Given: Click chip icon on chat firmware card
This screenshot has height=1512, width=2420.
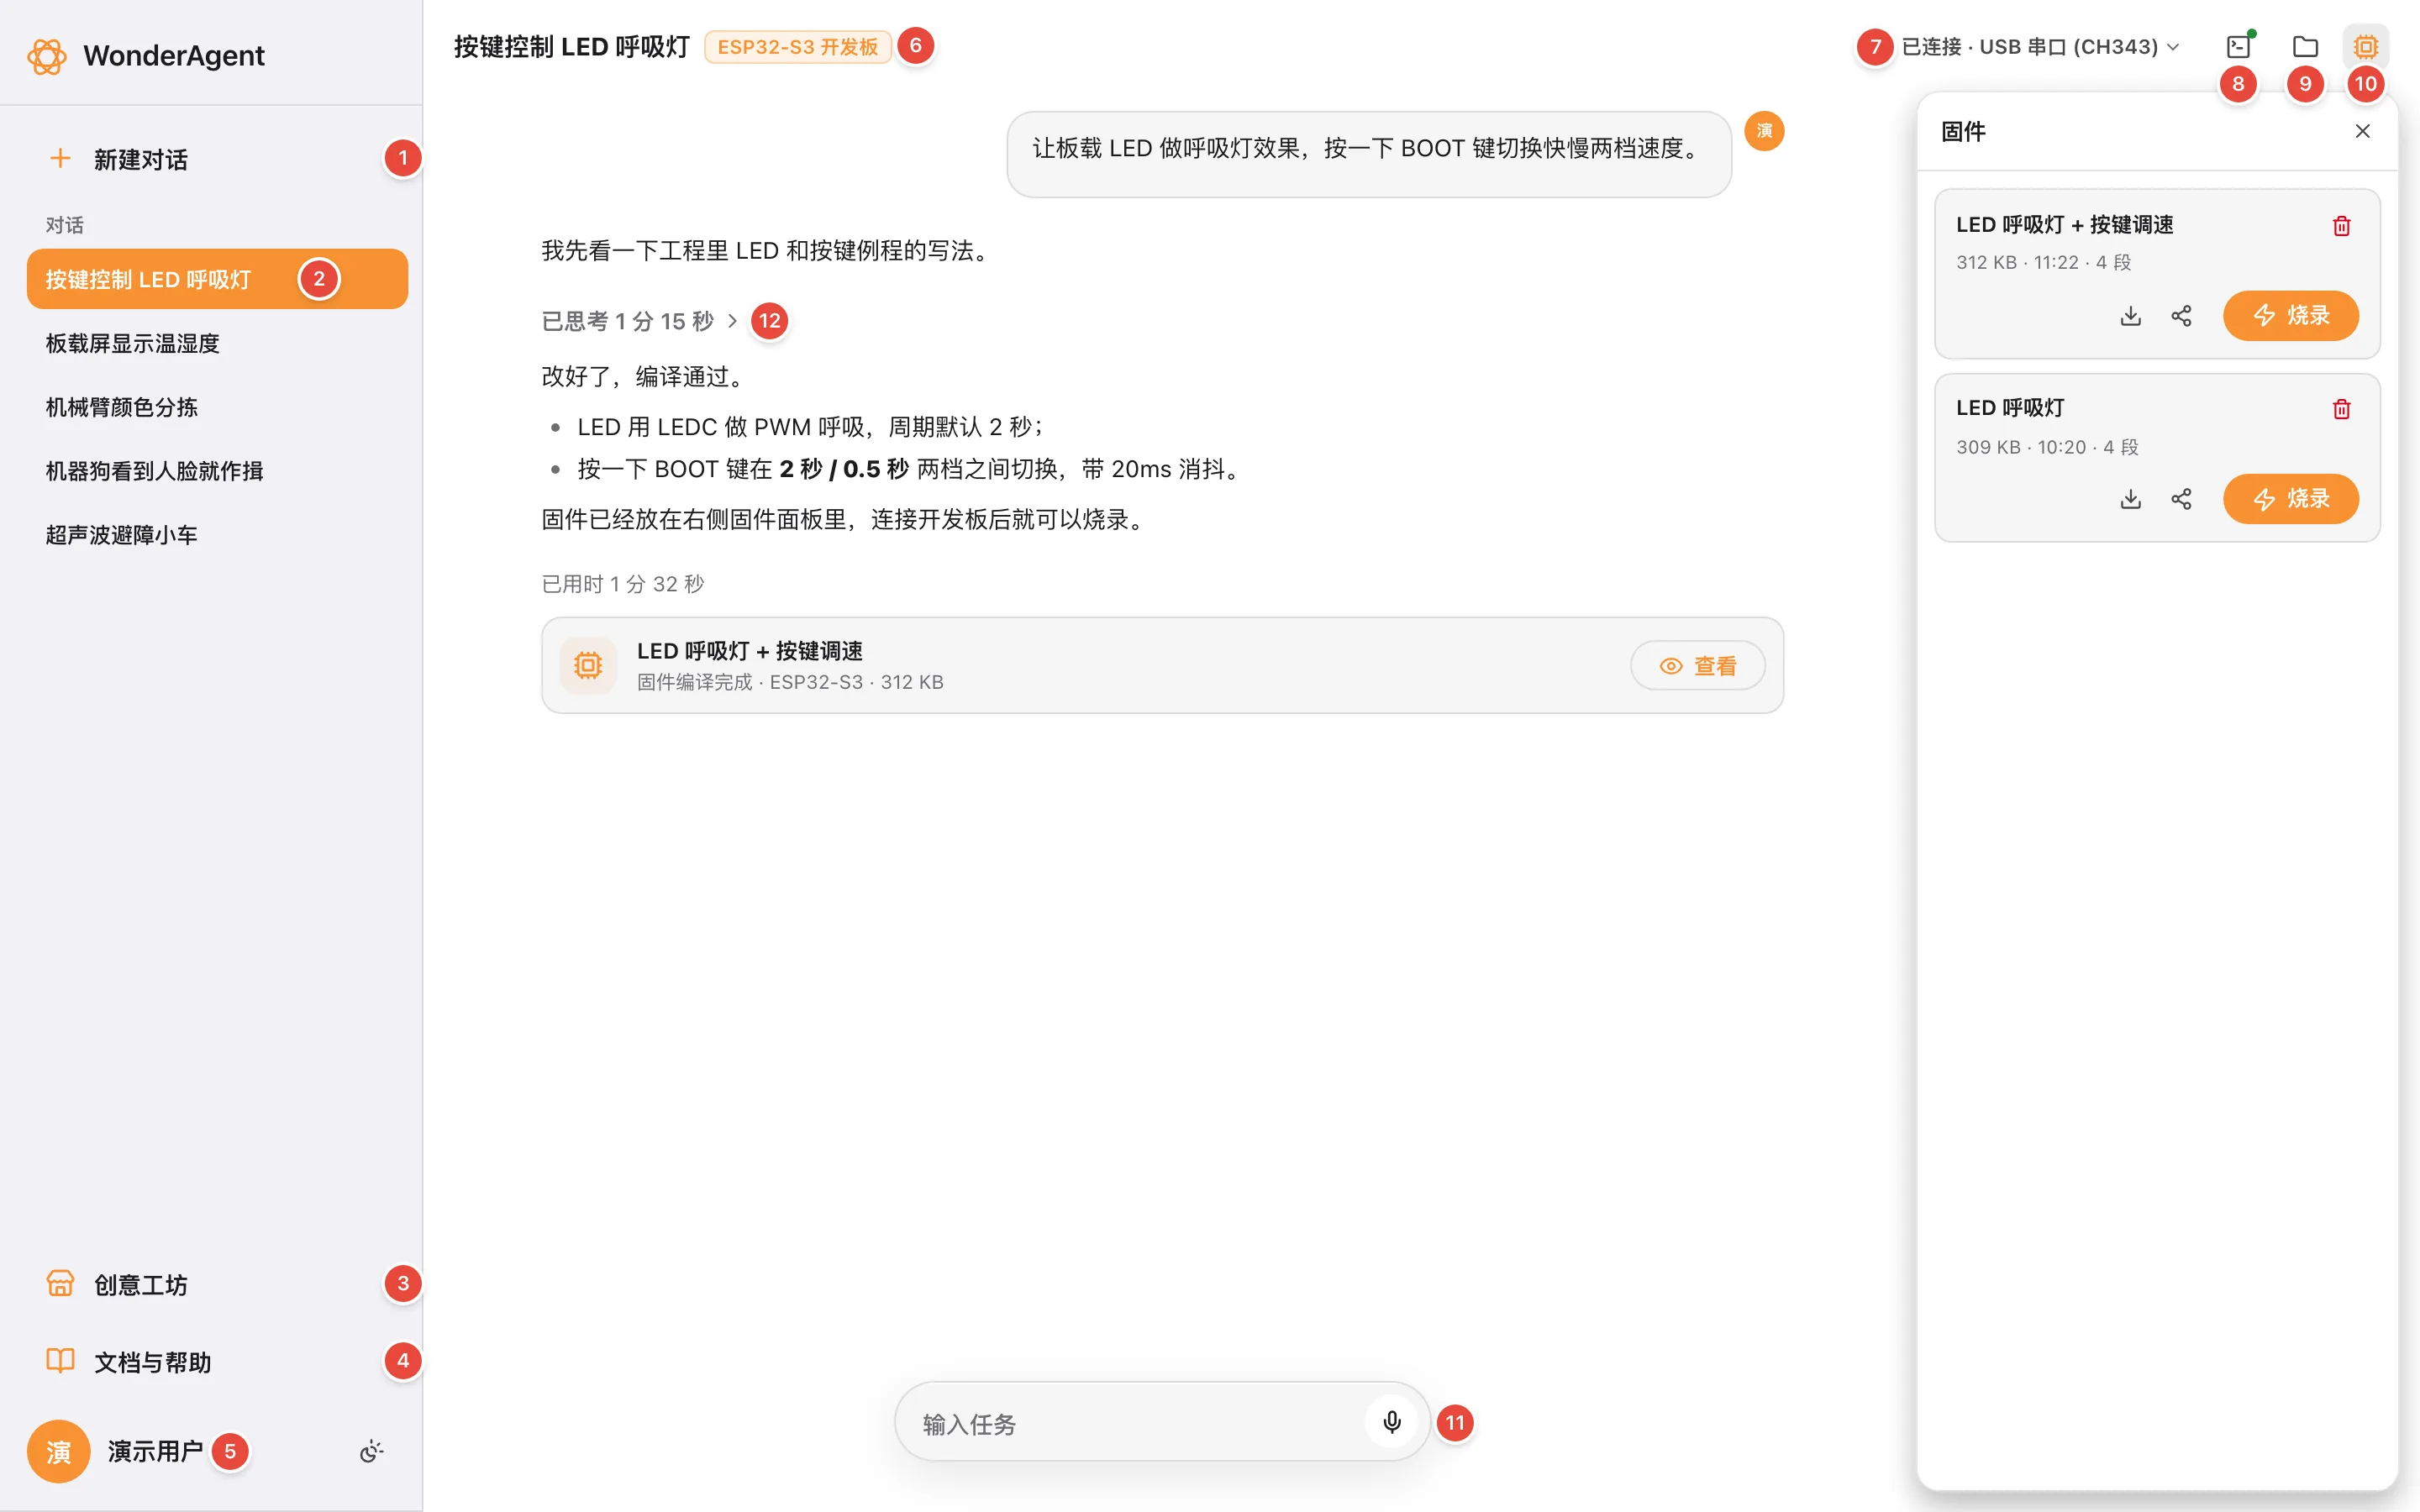Looking at the screenshot, I should (x=588, y=665).
